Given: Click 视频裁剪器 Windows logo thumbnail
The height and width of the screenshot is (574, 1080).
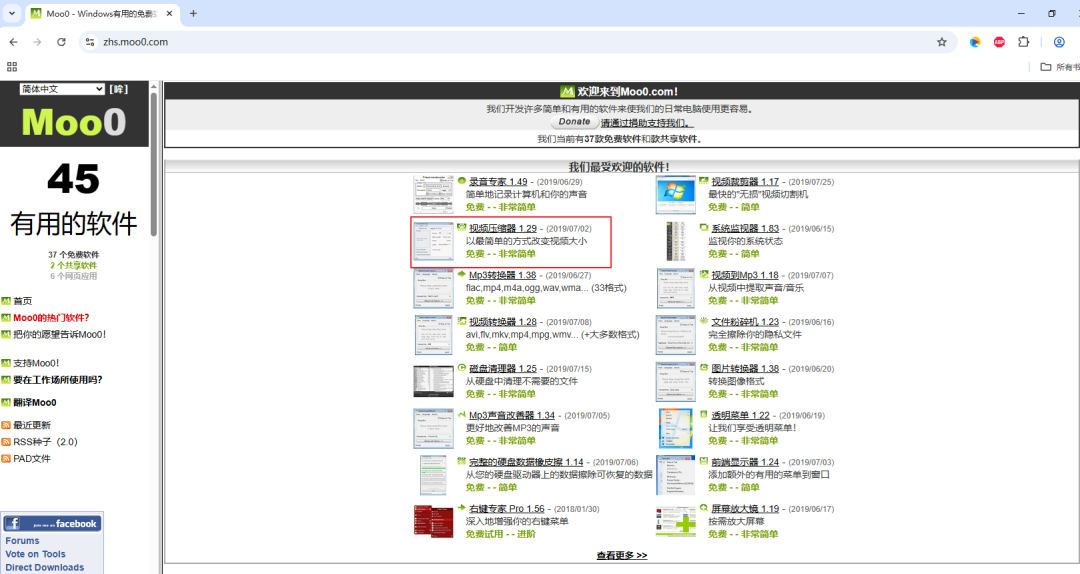Looking at the screenshot, I should tap(676, 194).
